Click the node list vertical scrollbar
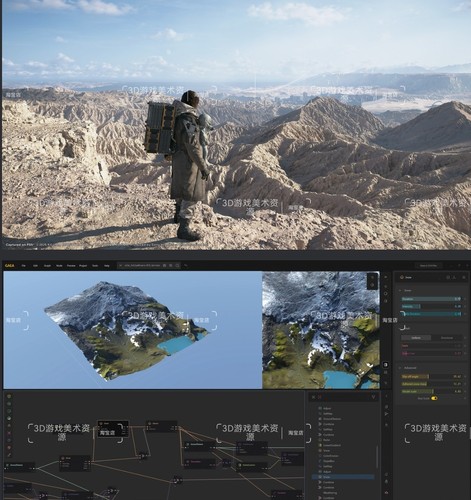 pyautogui.click(x=377, y=457)
